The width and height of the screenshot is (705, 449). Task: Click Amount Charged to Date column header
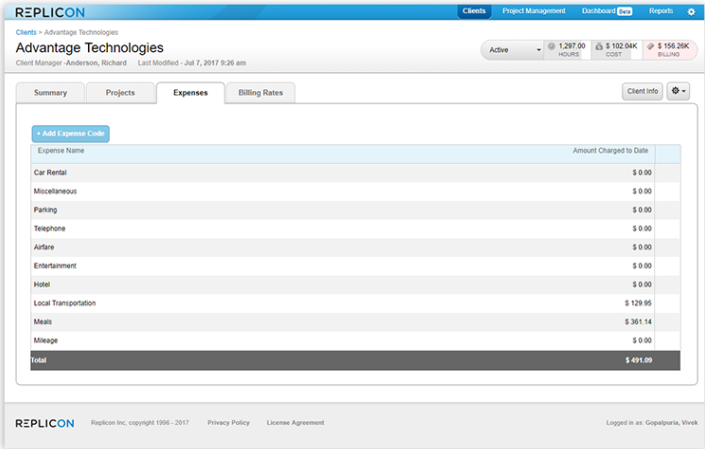(610, 151)
